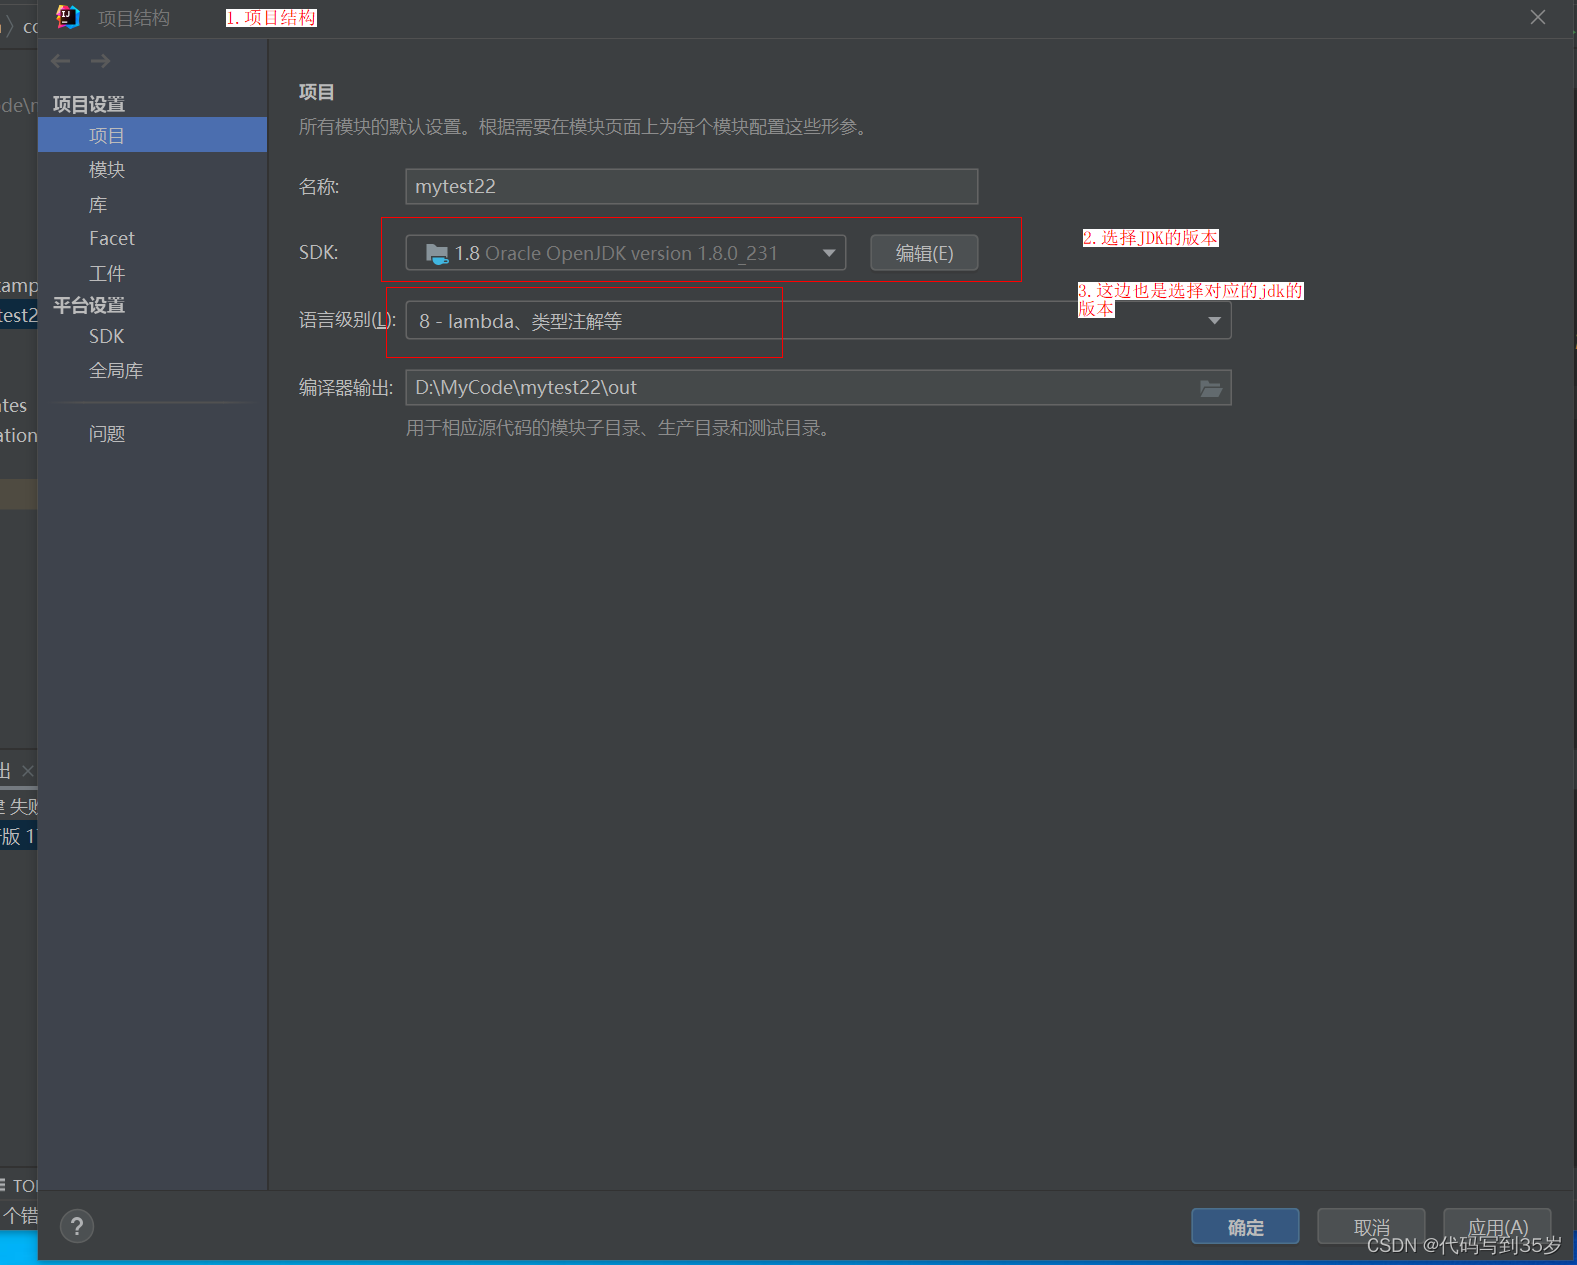Image resolution: width=1577 pixels, height=1265 pixels.
Task: Click the 编辑(E) button
Action: (924, 253)
